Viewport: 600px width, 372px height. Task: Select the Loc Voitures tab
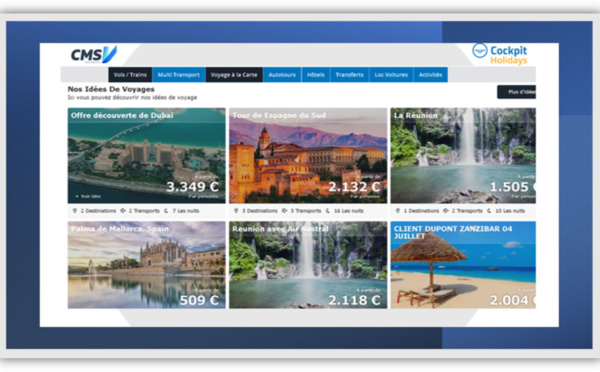pyautogui.click(x=391, y=75)
